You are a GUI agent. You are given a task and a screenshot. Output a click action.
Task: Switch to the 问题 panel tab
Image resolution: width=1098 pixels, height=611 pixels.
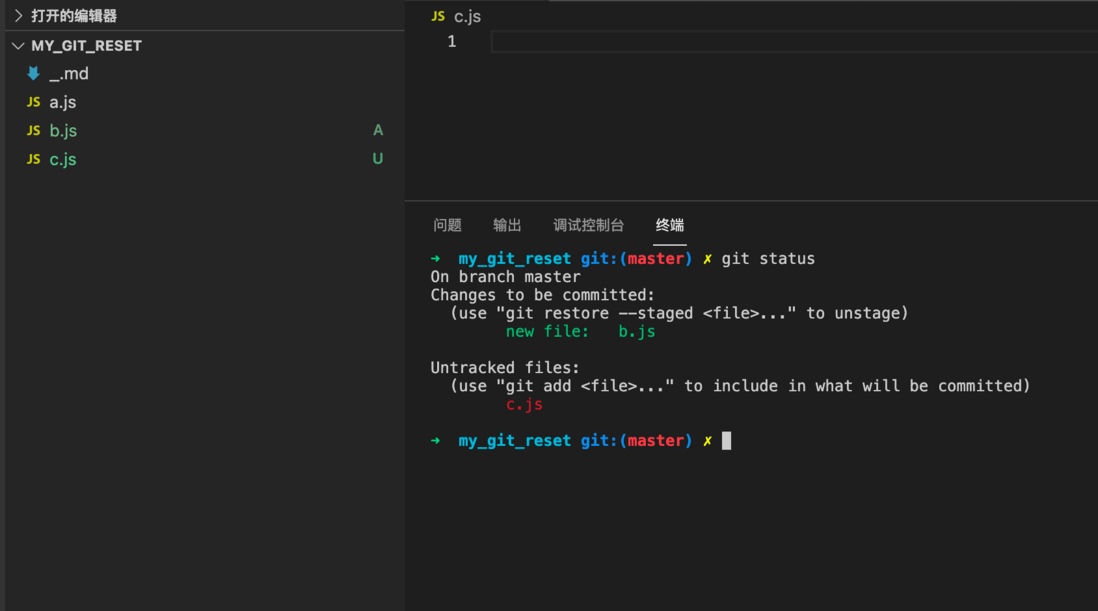(447, 225)
